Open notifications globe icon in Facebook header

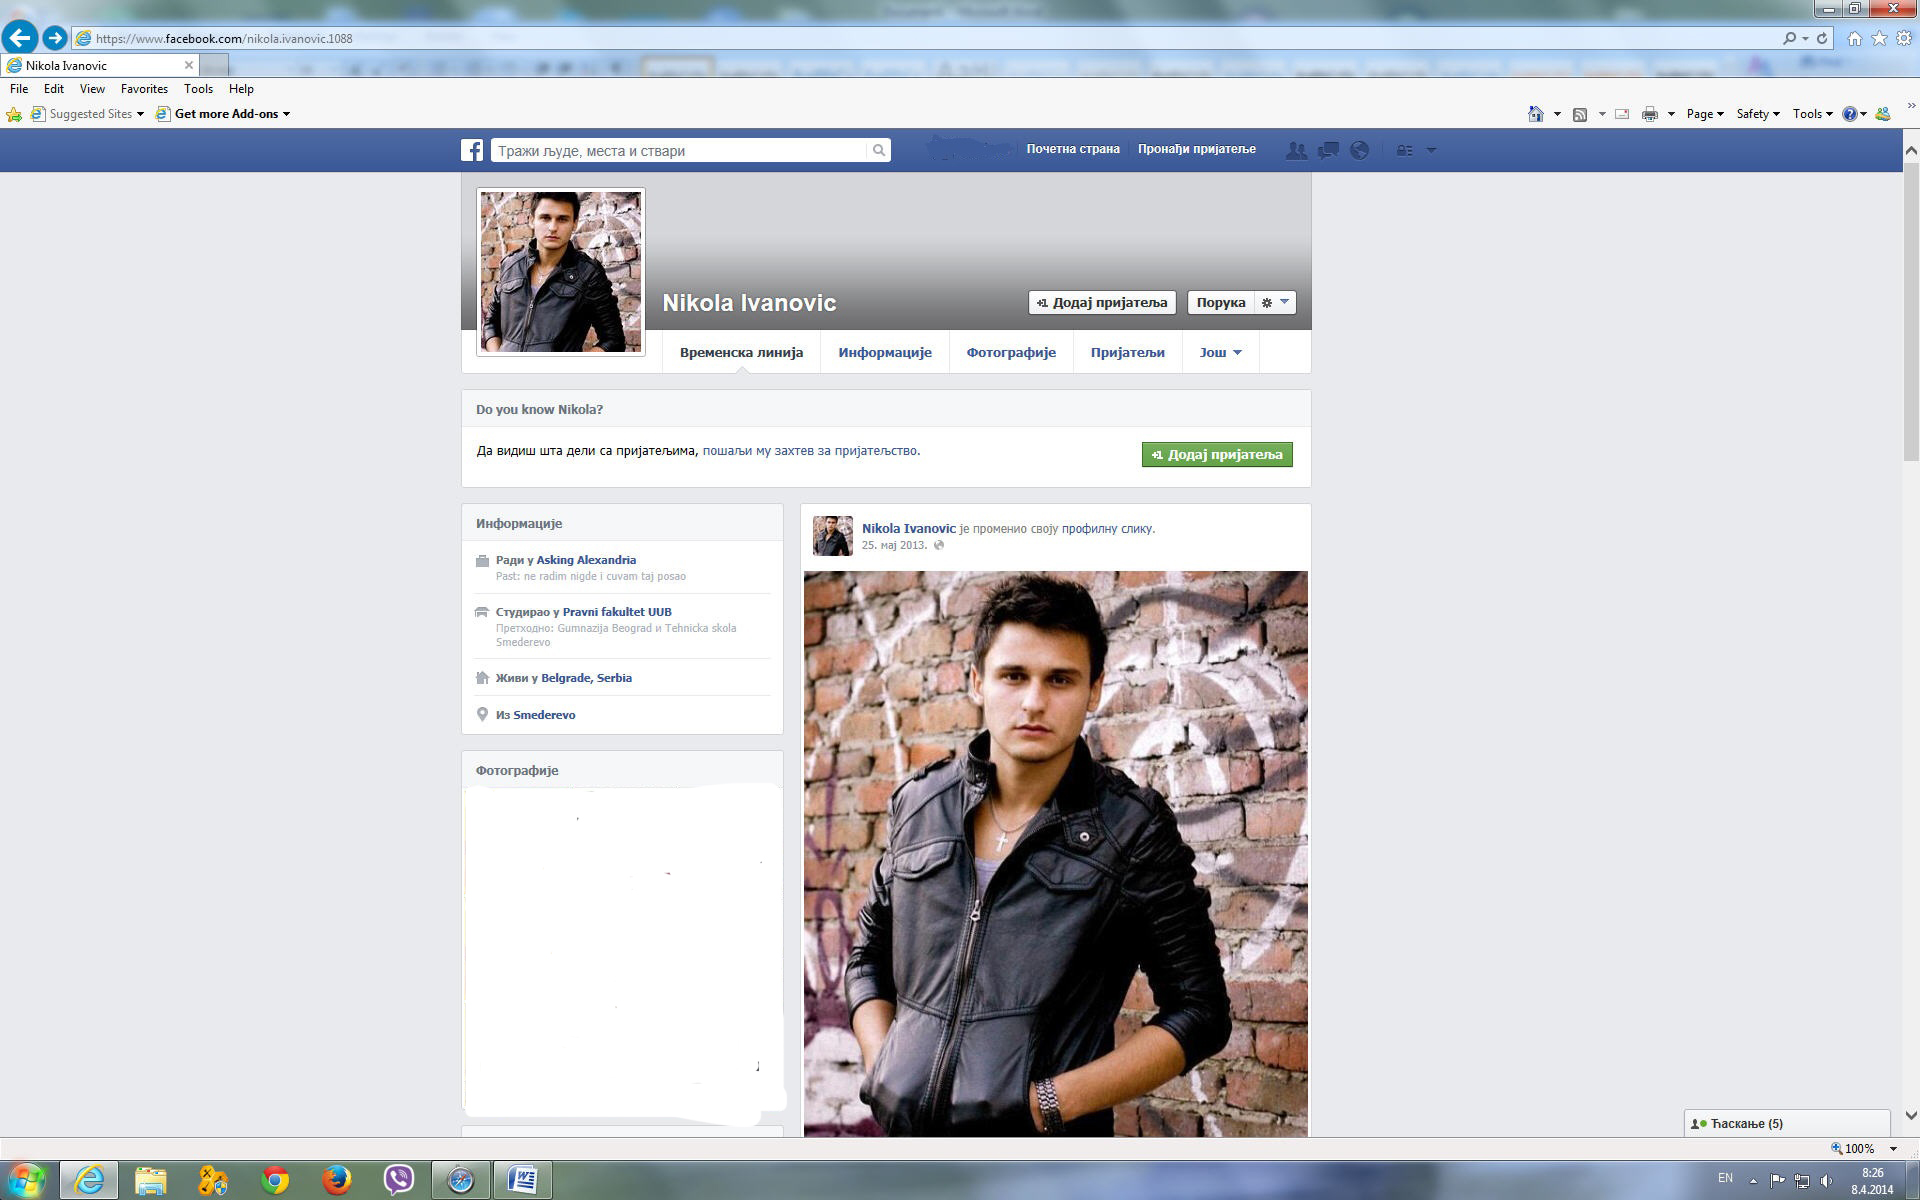[1359, 150]
